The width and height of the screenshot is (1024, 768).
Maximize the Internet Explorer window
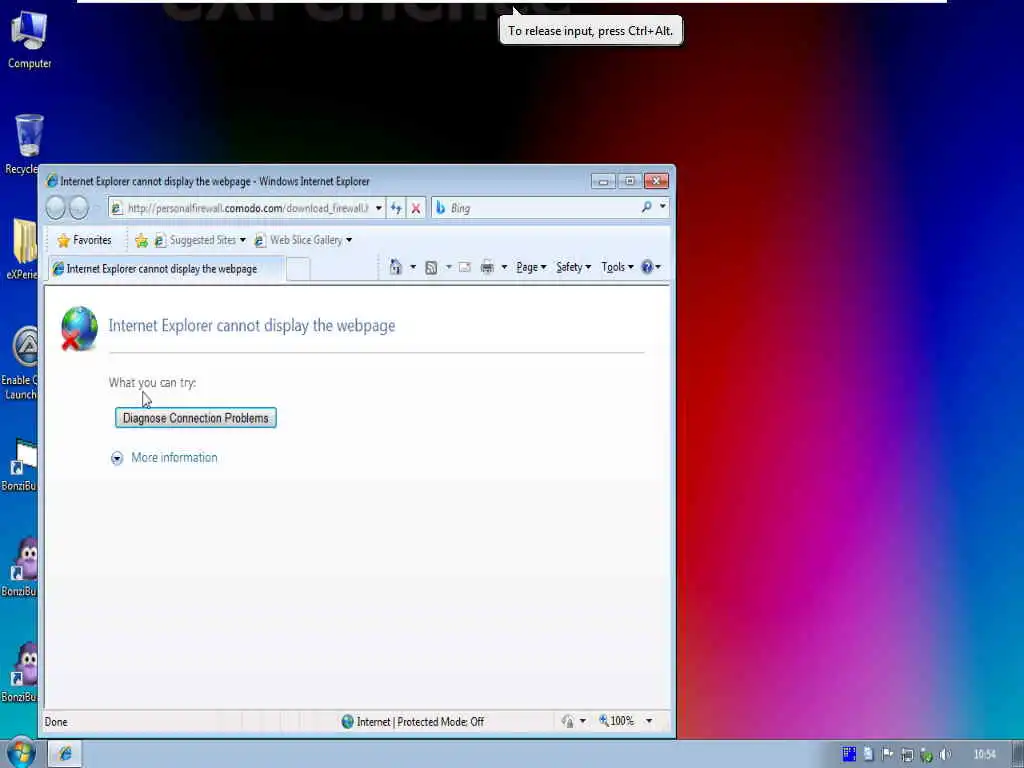point(630,182)
